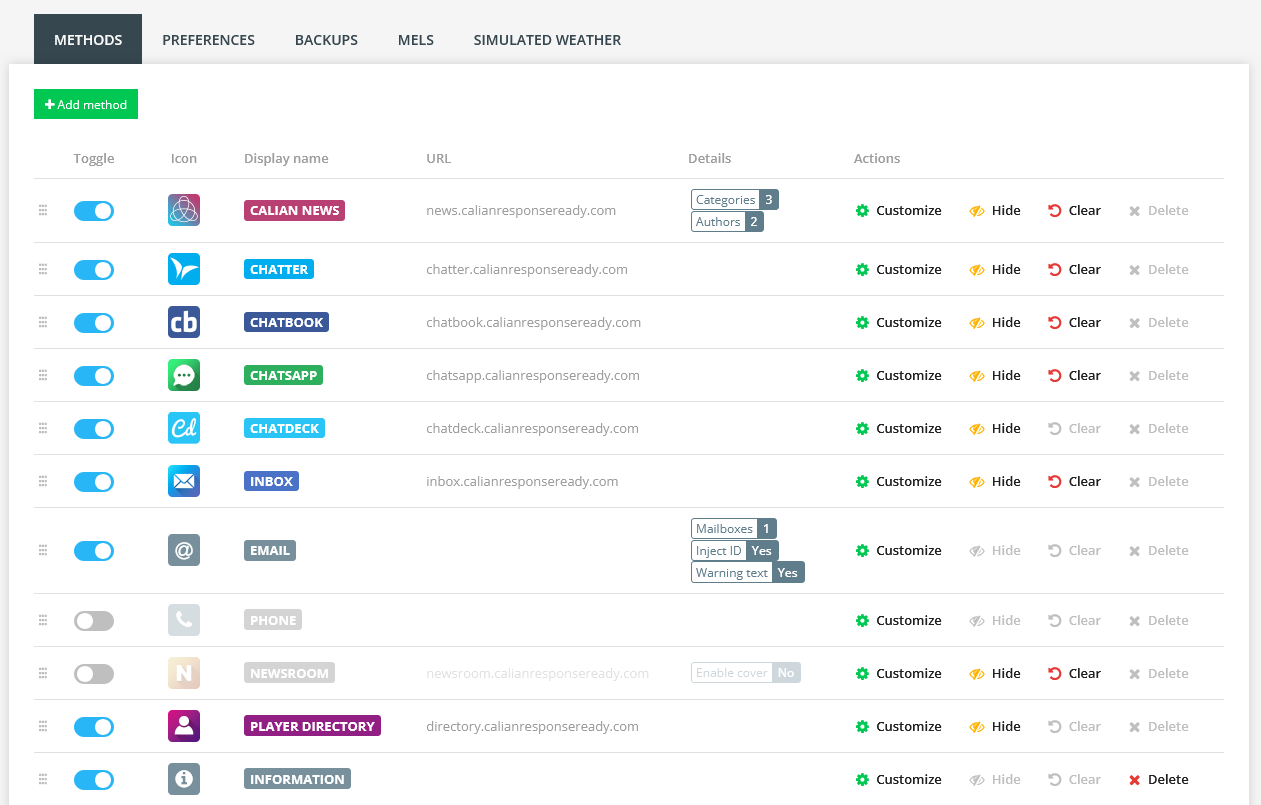Customize the Email method
This screenshot has height=805, width=1261.
point(899,550)
